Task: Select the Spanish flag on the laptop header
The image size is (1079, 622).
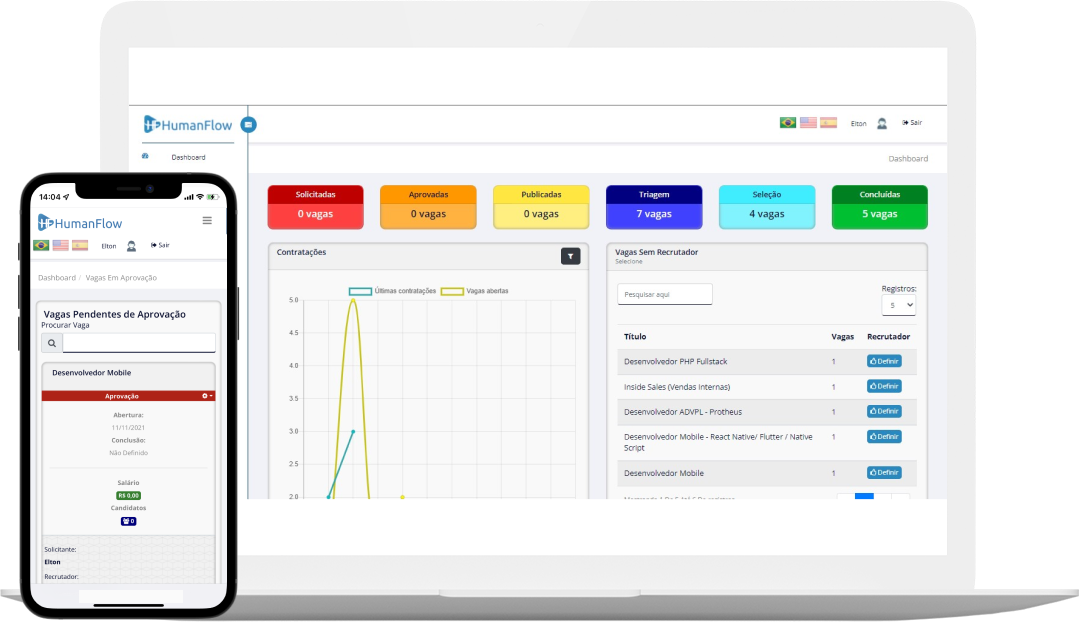Action: pos(829,122)
